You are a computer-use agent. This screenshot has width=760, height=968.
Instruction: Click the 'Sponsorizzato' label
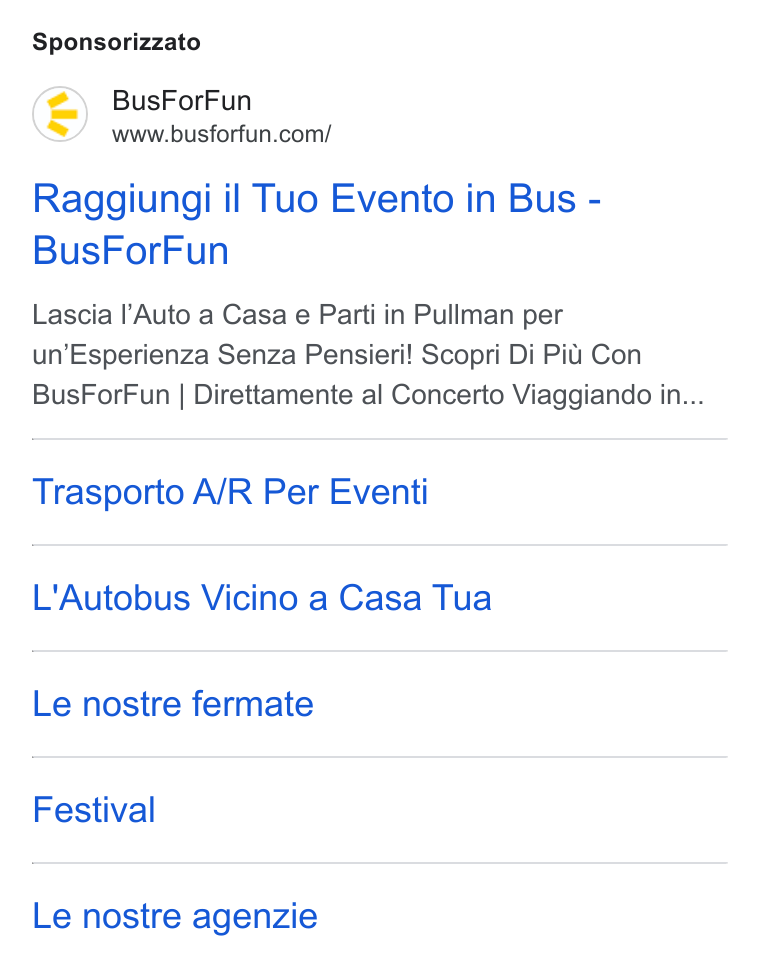pos(117,43)
